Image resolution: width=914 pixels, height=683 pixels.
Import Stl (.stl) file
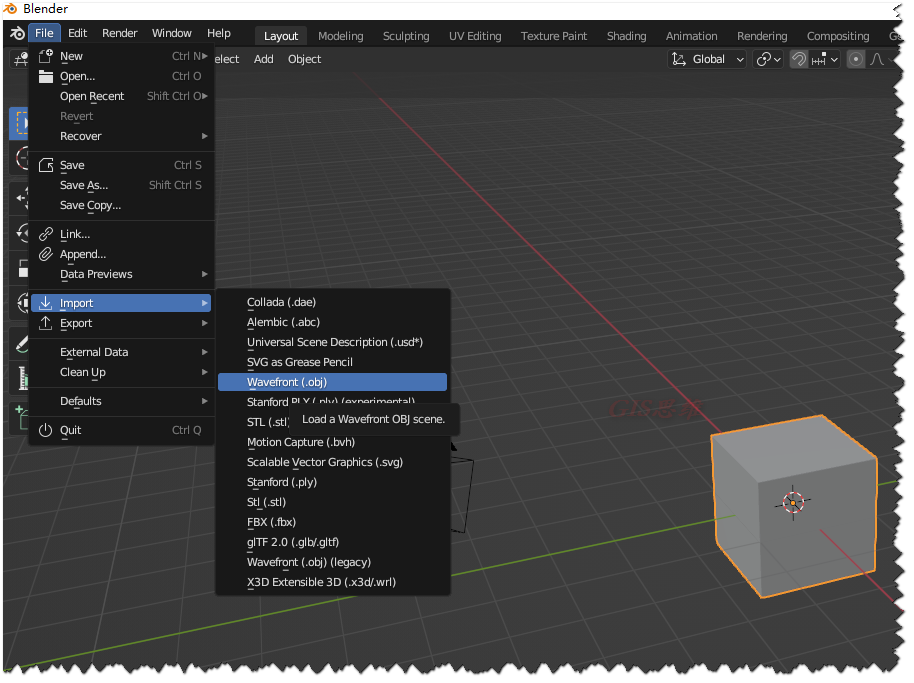(x=332, y=502)
